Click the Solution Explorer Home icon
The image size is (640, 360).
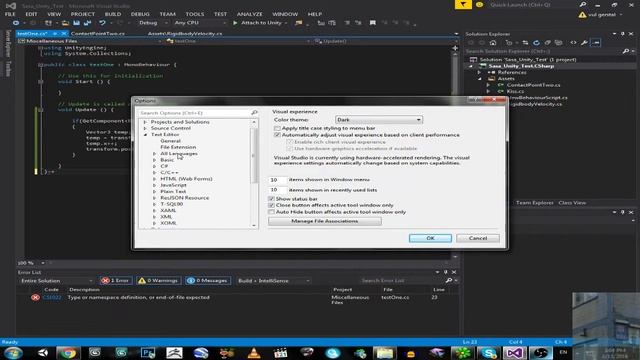coord(493,42)
